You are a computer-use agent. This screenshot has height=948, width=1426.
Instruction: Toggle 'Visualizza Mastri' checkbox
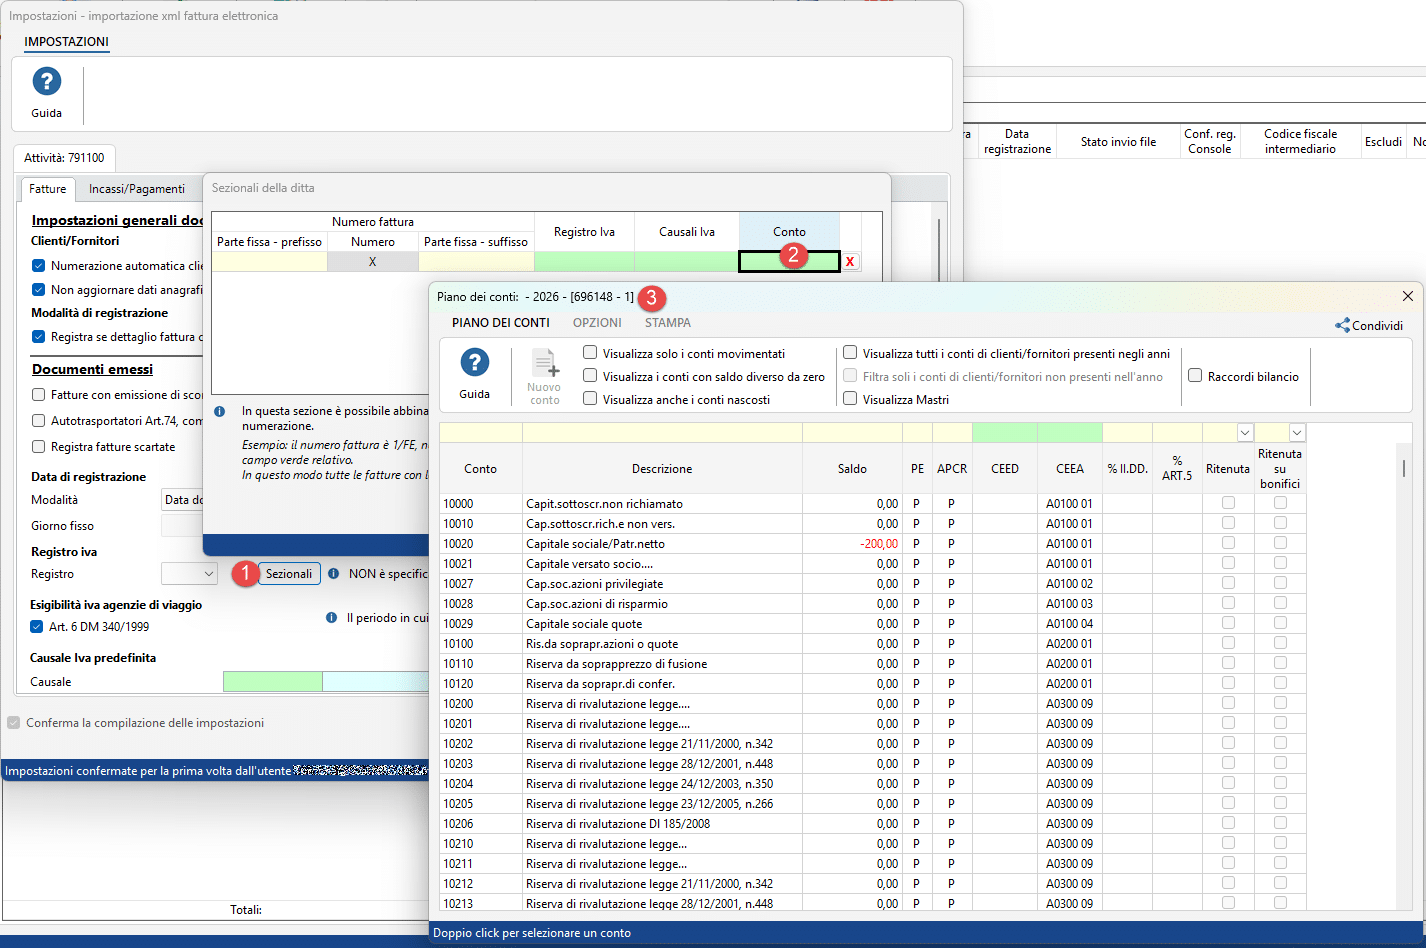click(850, 399)
